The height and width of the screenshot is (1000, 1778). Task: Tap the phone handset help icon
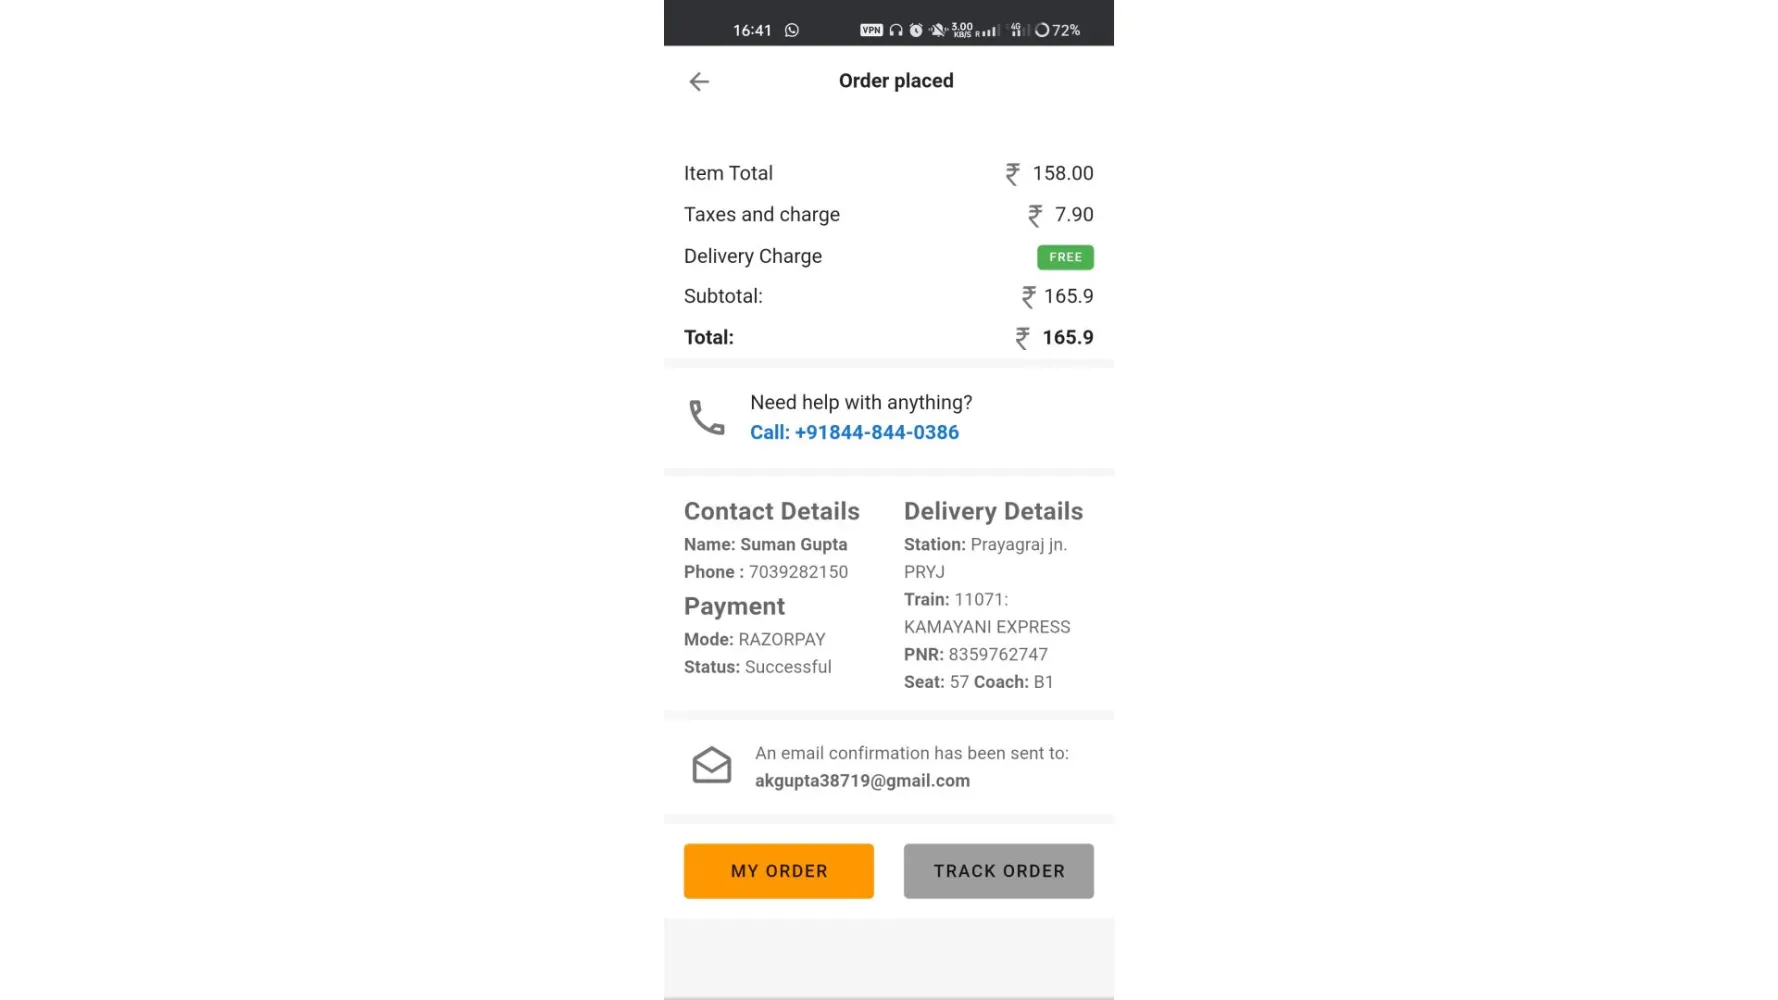pos(707,417)
